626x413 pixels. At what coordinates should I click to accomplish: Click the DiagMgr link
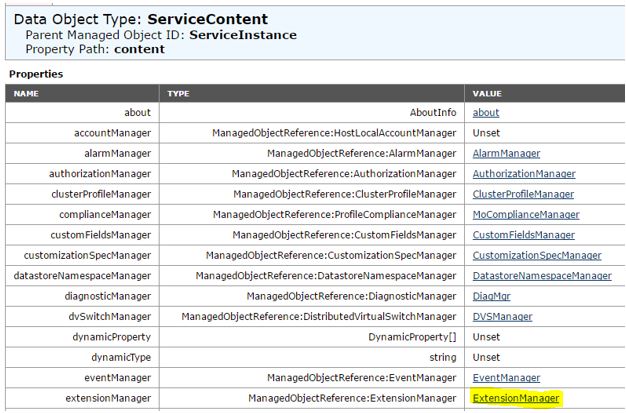point(492,296)
